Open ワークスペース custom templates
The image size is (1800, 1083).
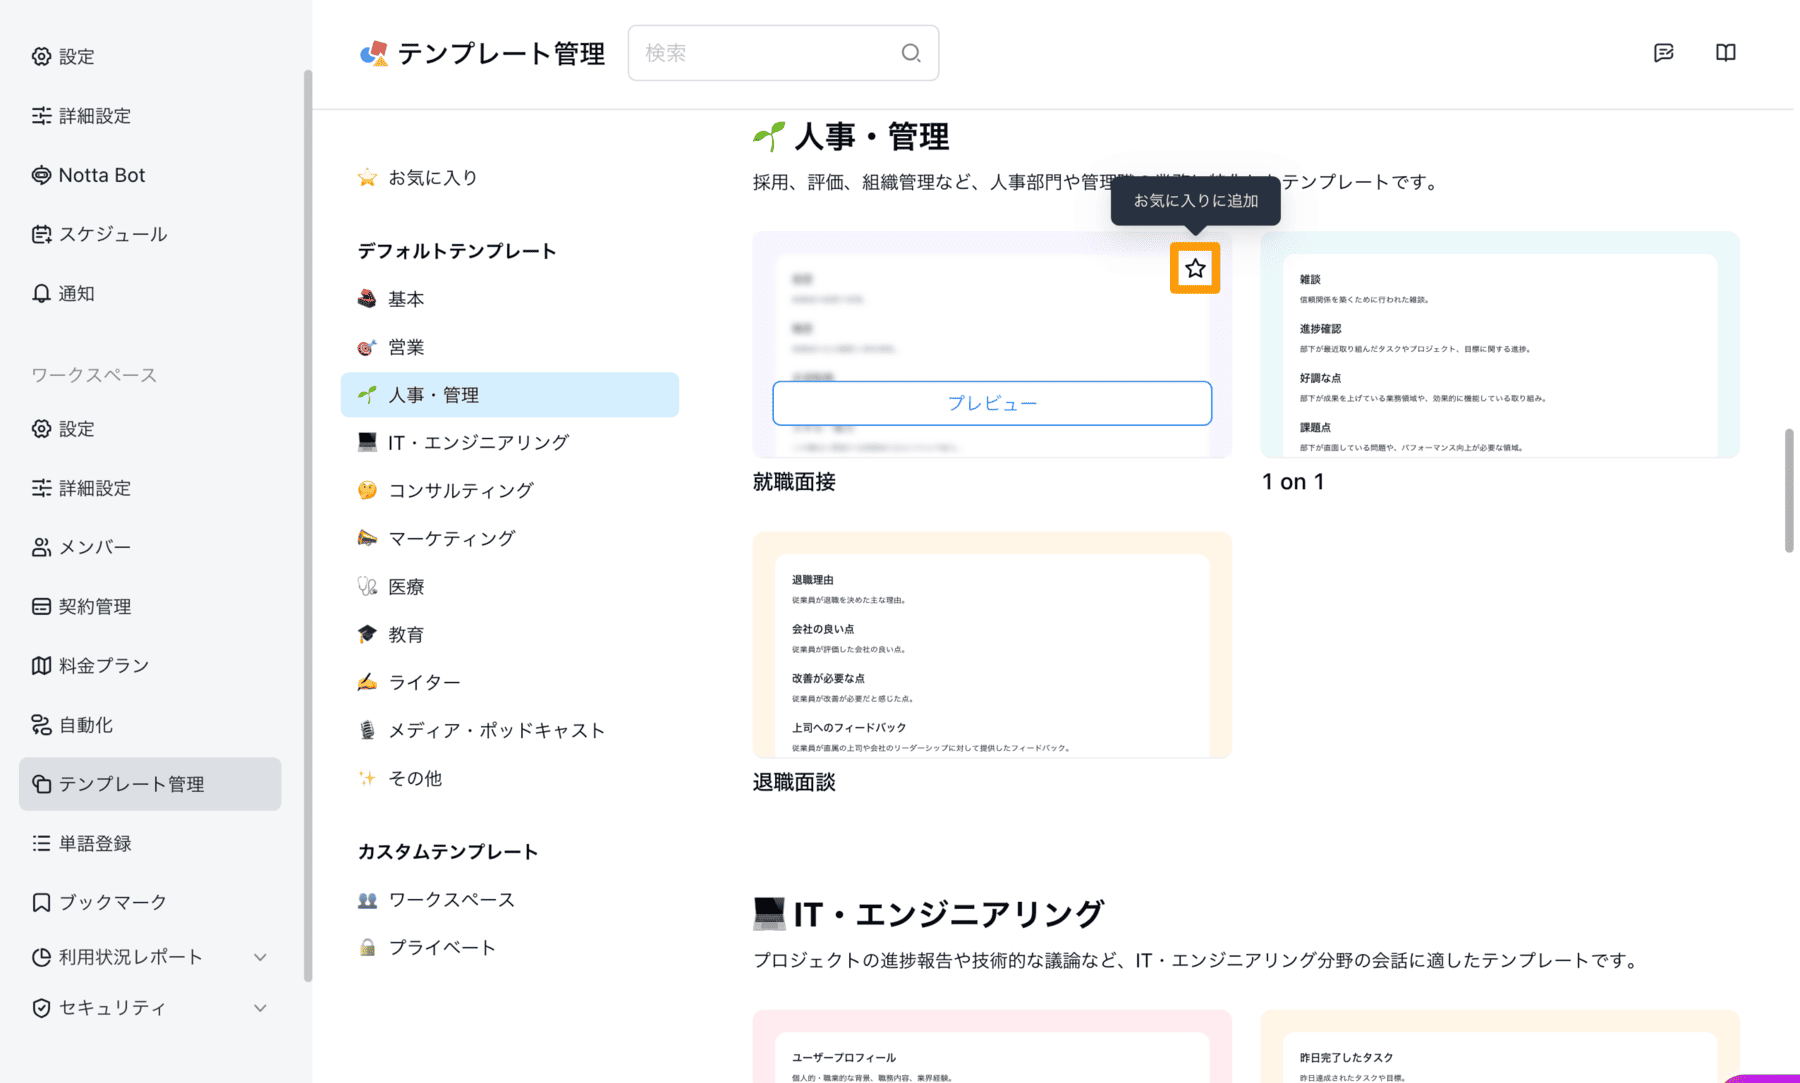point(509,900)
